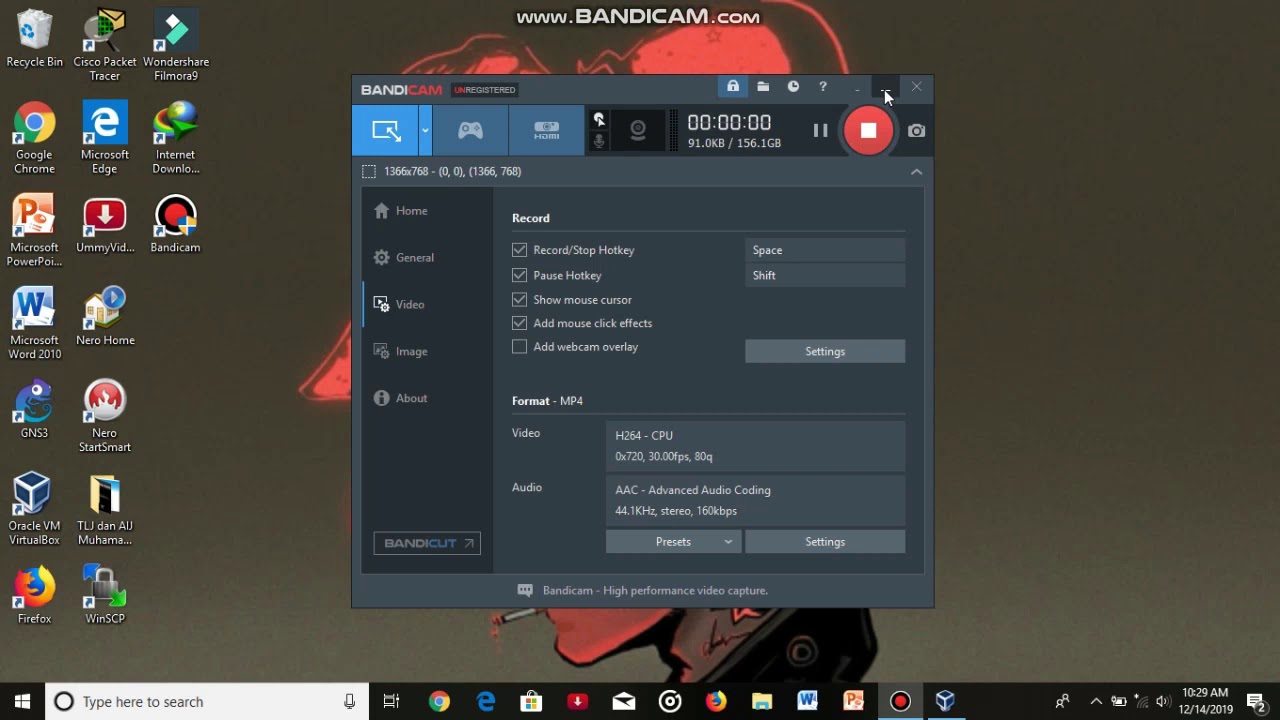Open the scheduled recording clock icon
The height and width of the screenshot is (720, 1280).
point(793,87)
